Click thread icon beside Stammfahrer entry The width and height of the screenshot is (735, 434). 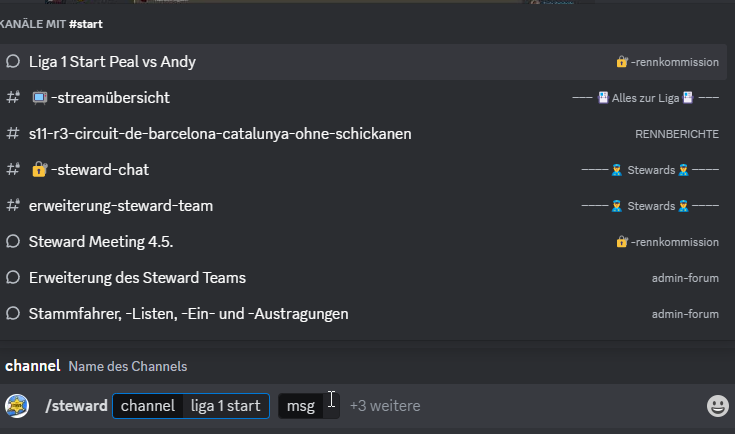pyautogui.click(x=13, y=314)
